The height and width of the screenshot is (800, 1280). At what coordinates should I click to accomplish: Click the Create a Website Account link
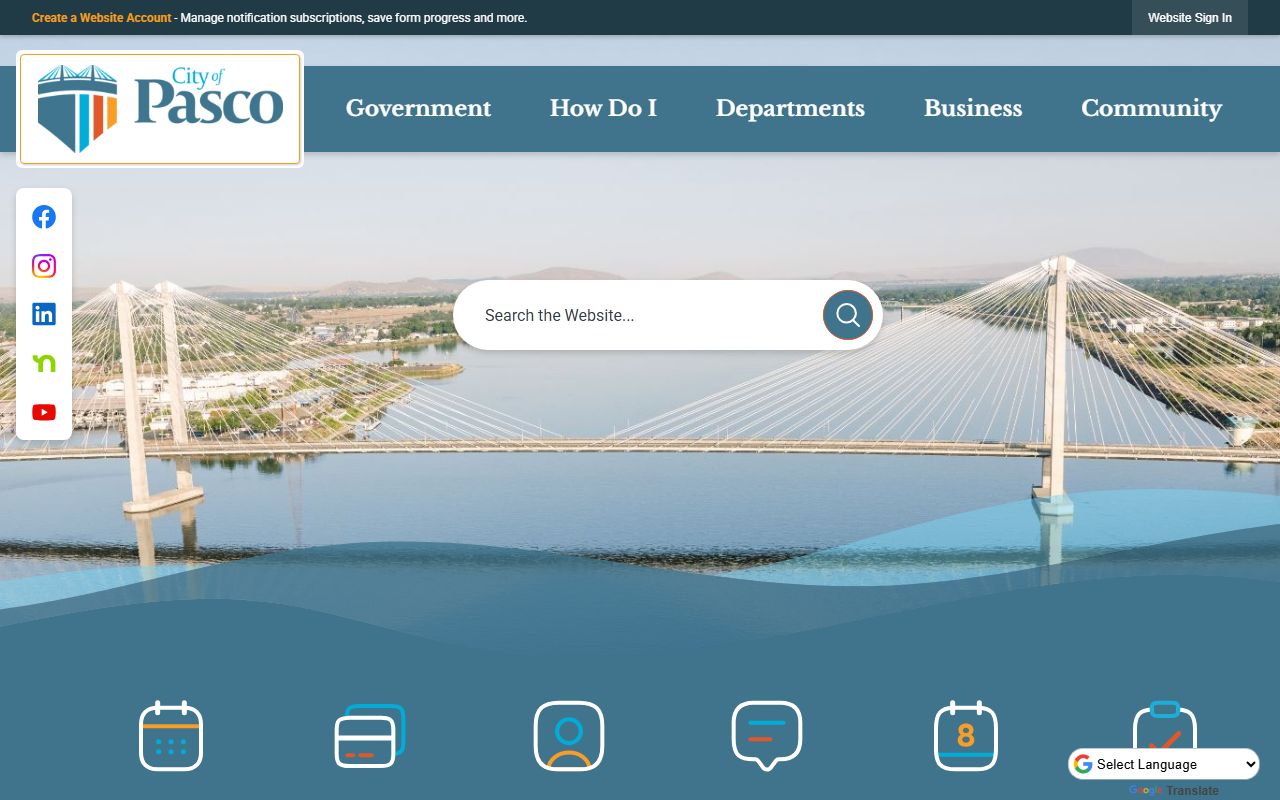pos(101,18)
